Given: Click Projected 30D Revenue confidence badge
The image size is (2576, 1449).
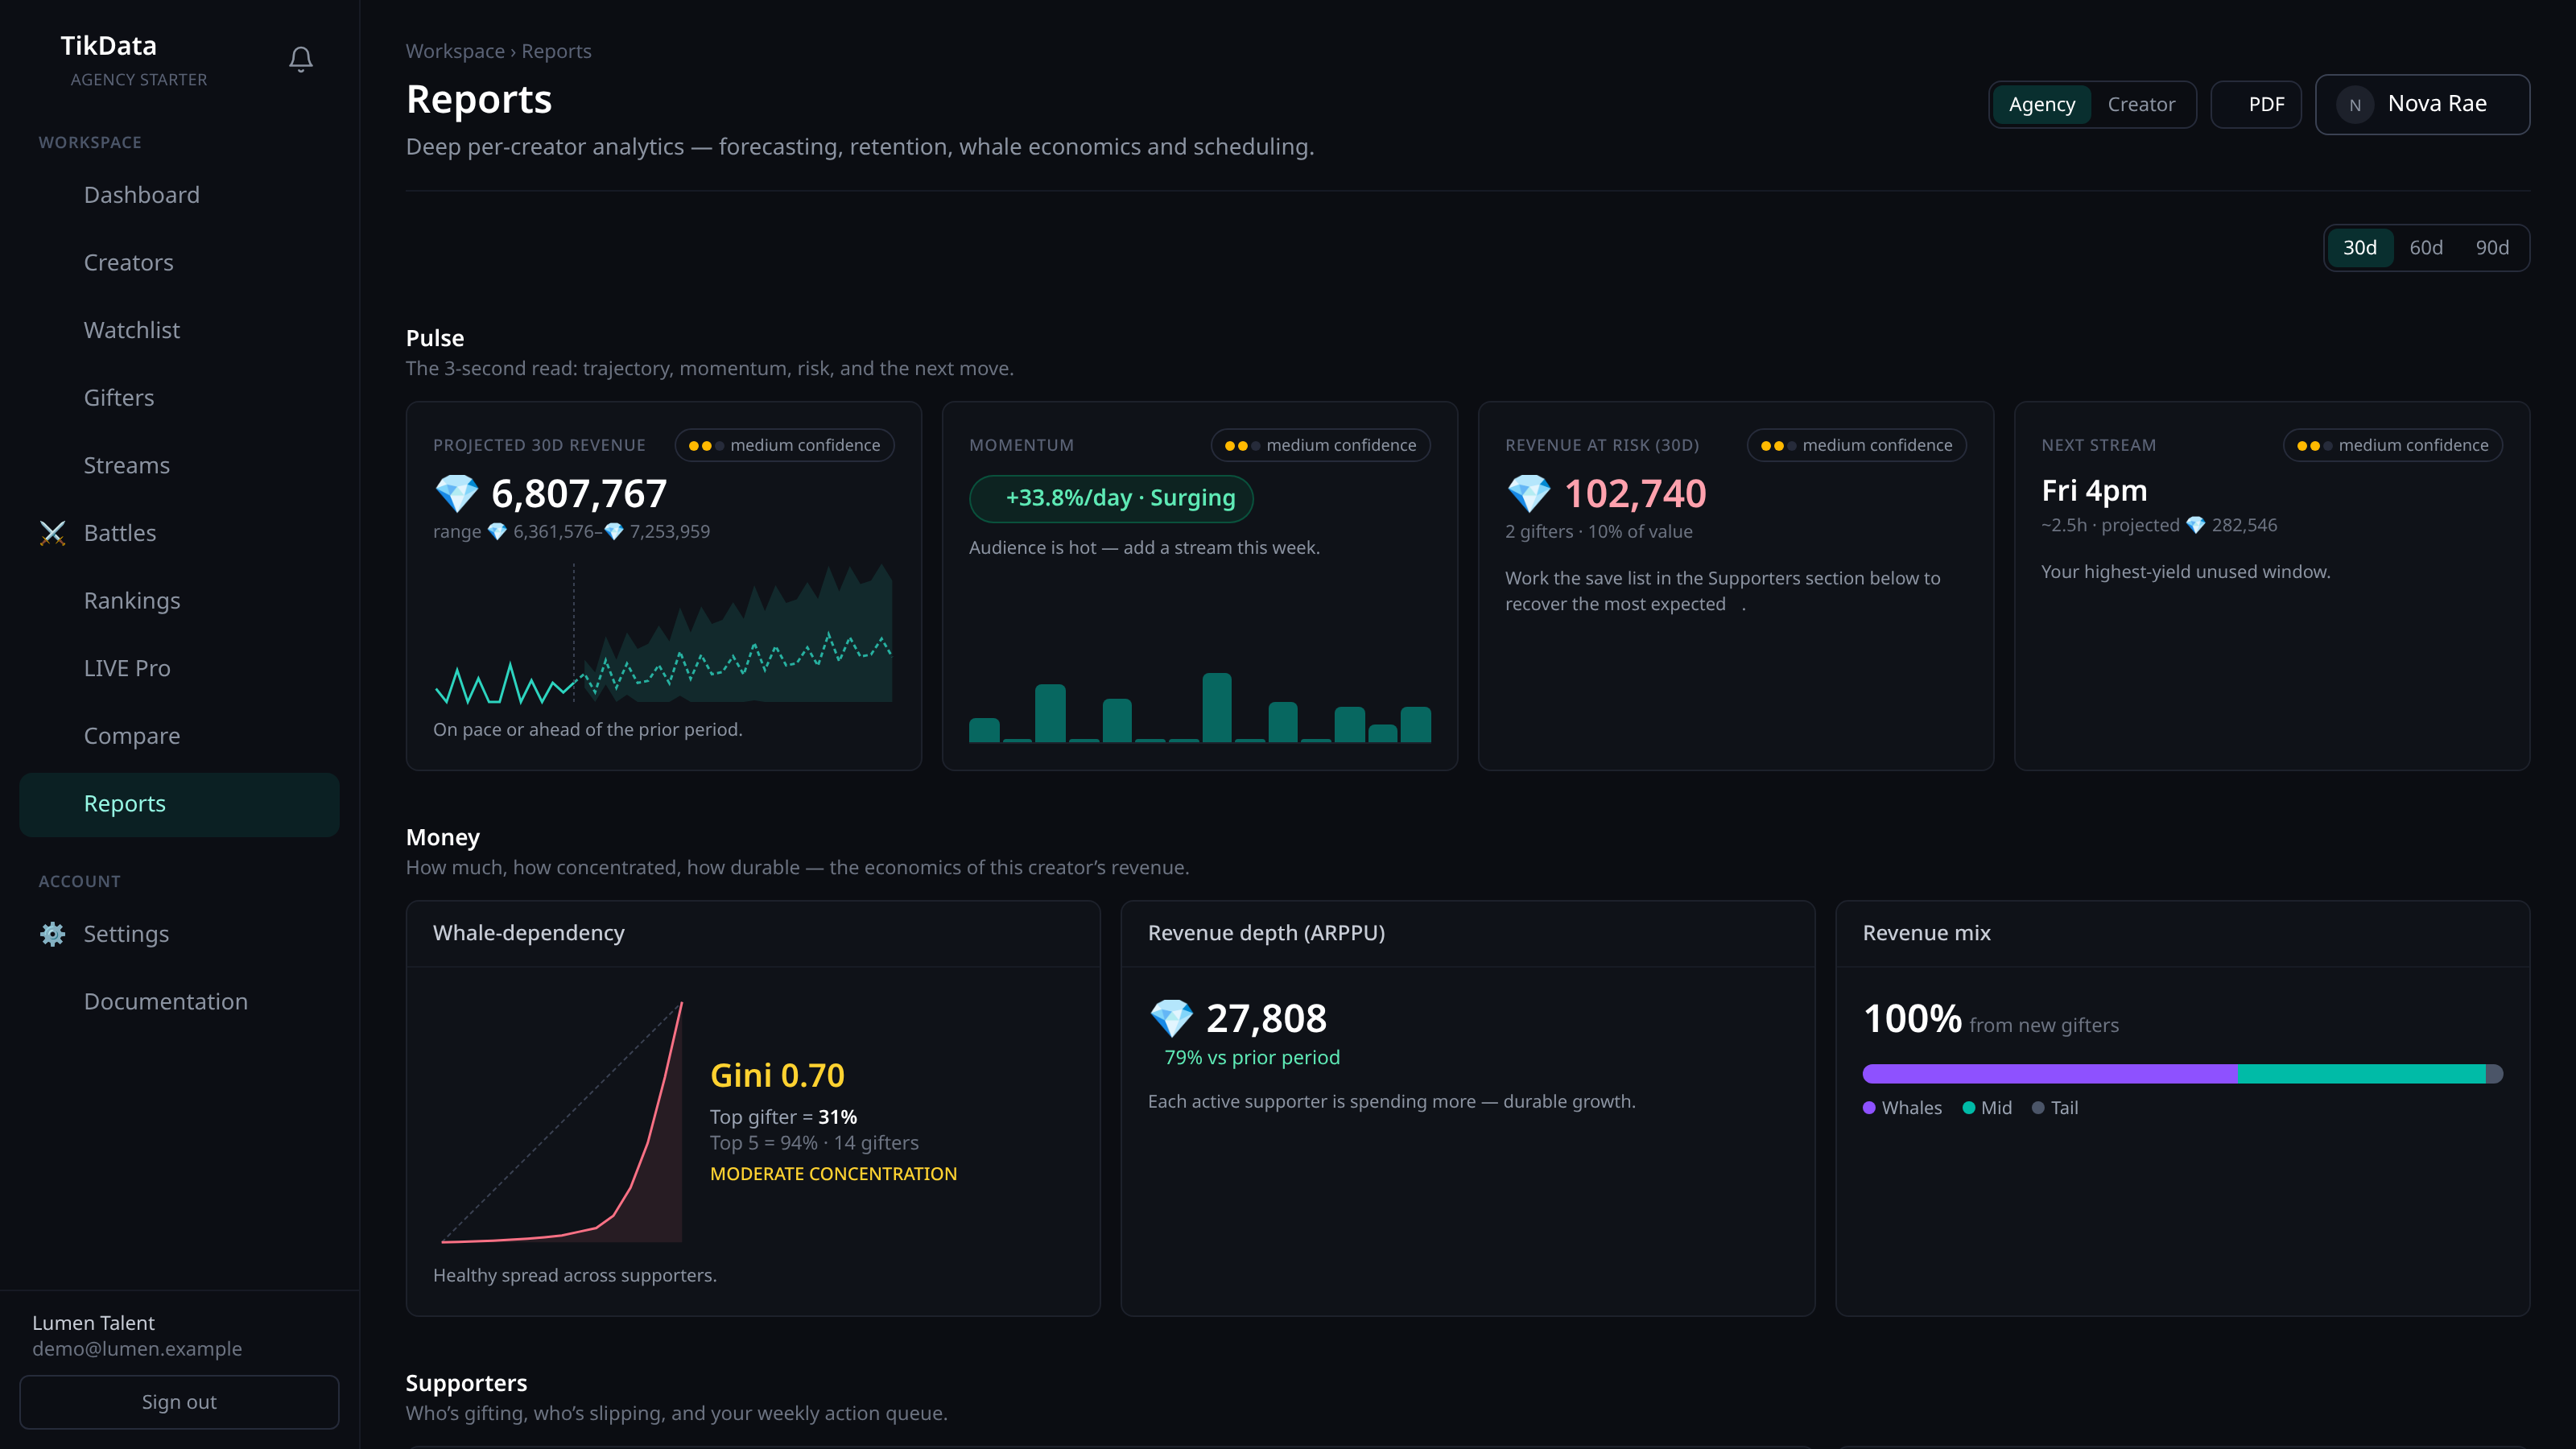Looking at the screenshot, I should coord(784,445).
